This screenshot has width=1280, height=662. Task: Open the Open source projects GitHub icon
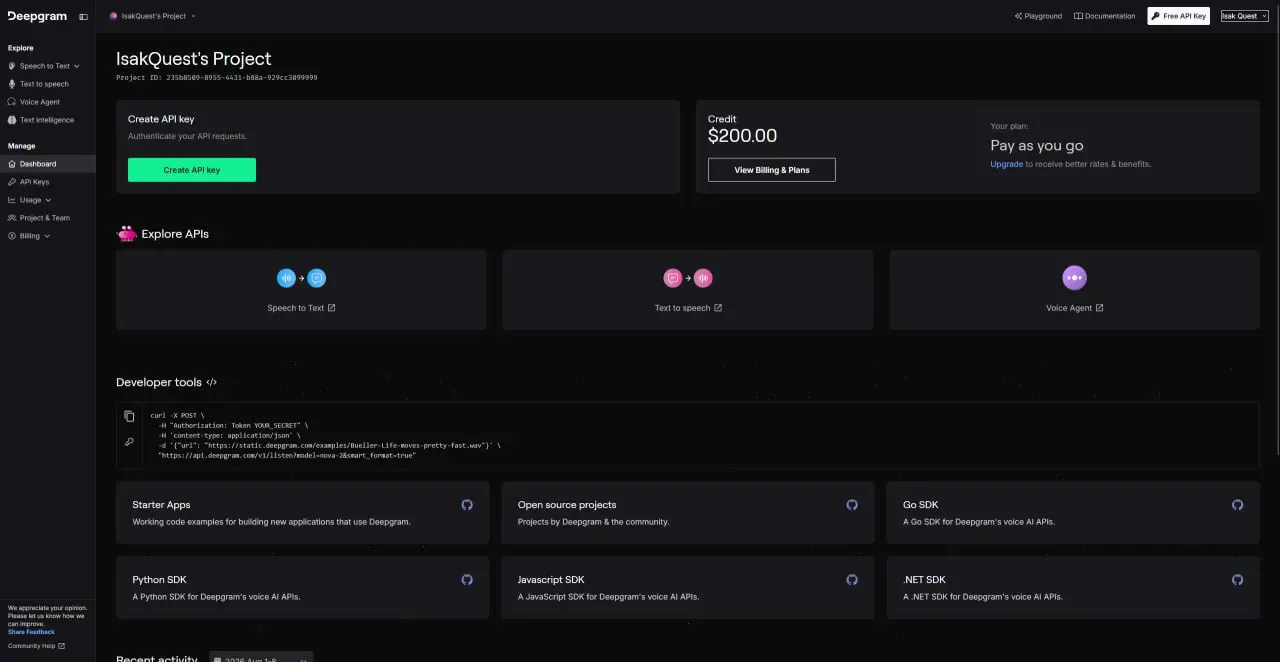point(852,505)
